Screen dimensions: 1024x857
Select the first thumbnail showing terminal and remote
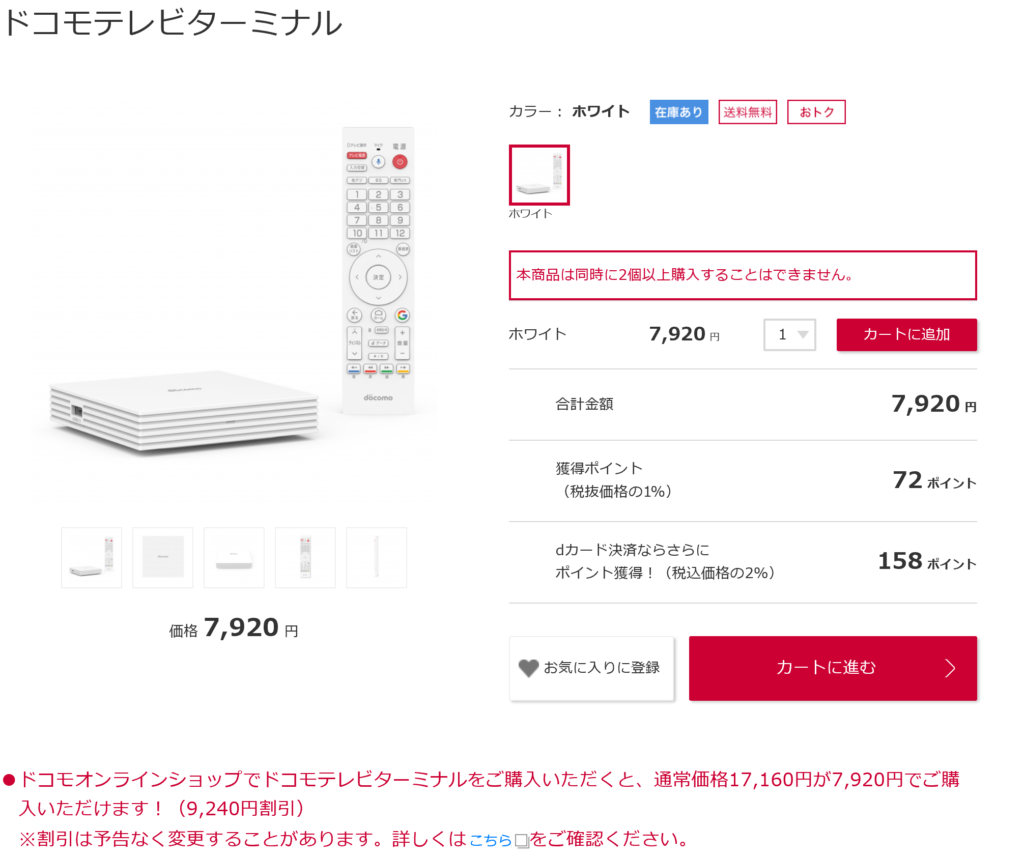[90, 557]
